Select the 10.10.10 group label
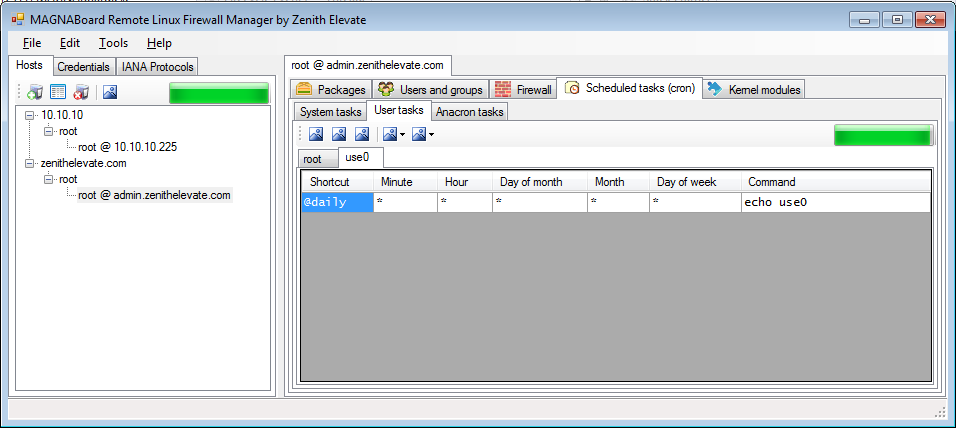This screenshot has width=956, height=428. pos(62,115)
